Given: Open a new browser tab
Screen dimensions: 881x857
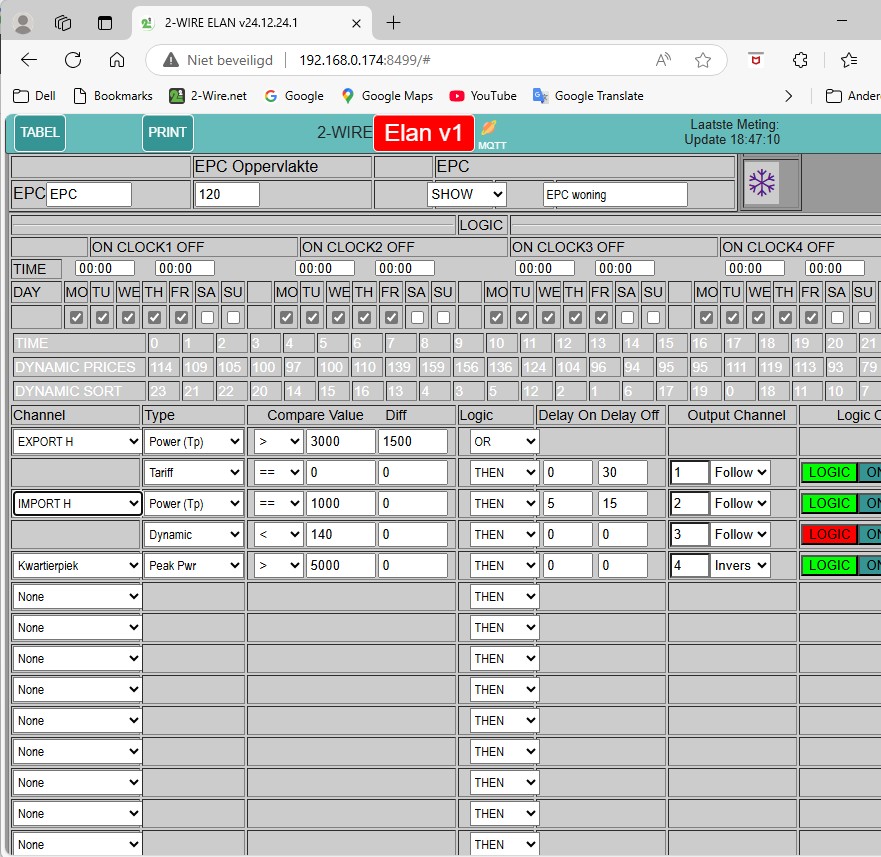Looking at the screenshot, I should [393, 23].
